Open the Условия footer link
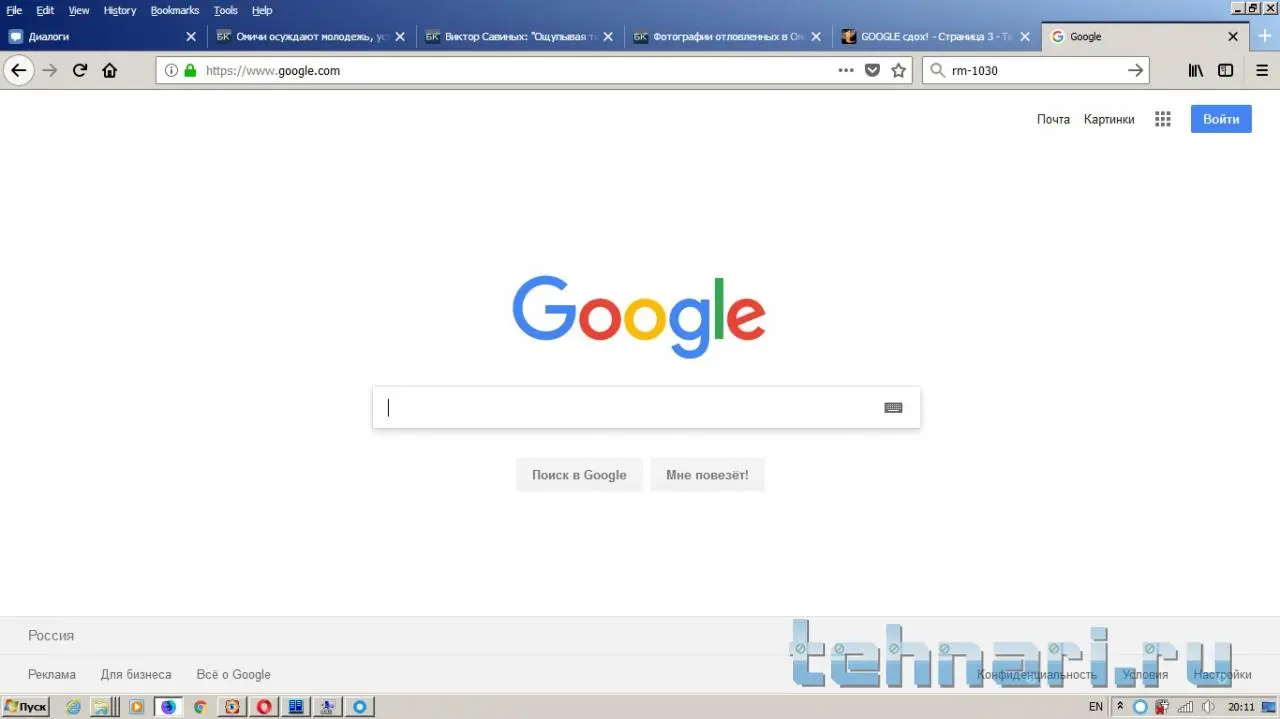 click(x=1145, y=674)
